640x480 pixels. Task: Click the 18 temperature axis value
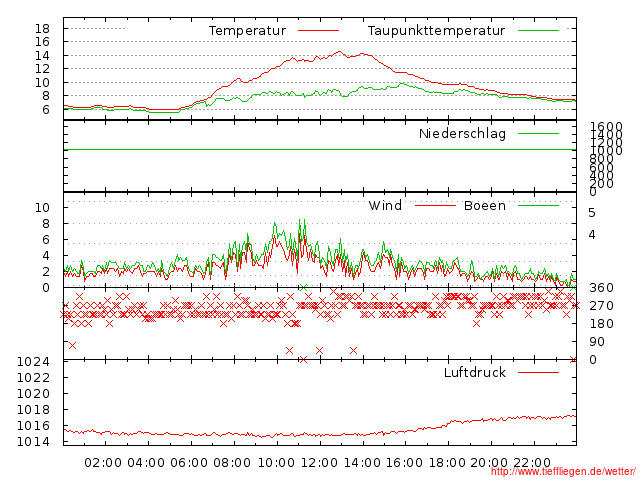(x=42, y=29)
